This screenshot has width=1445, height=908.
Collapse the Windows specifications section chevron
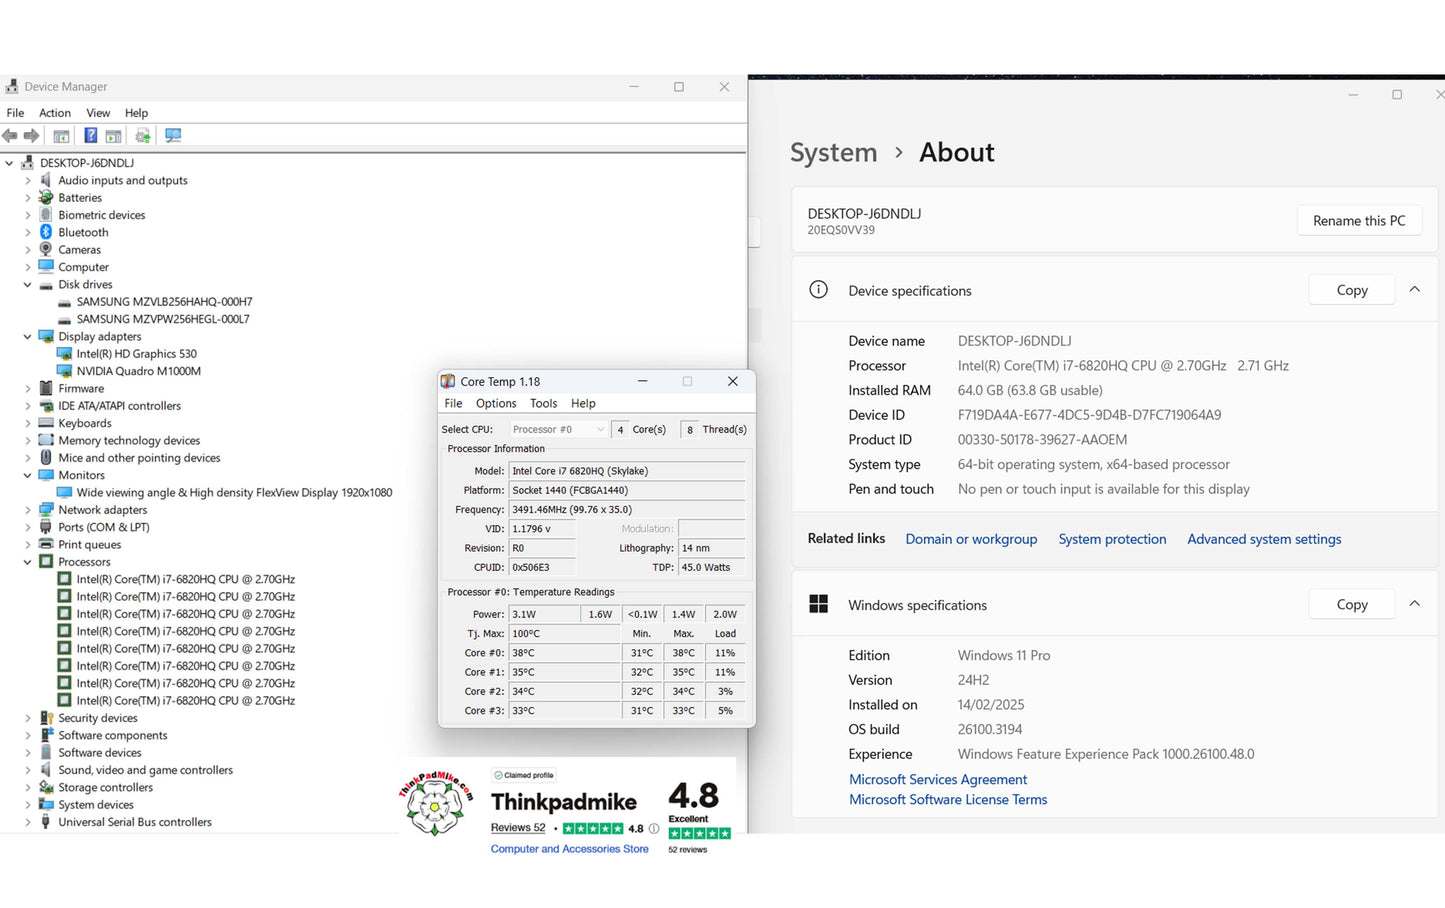1414,604
